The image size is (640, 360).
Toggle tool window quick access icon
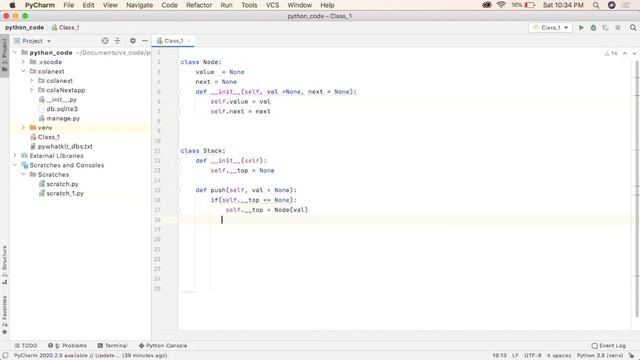coord(5,356)
